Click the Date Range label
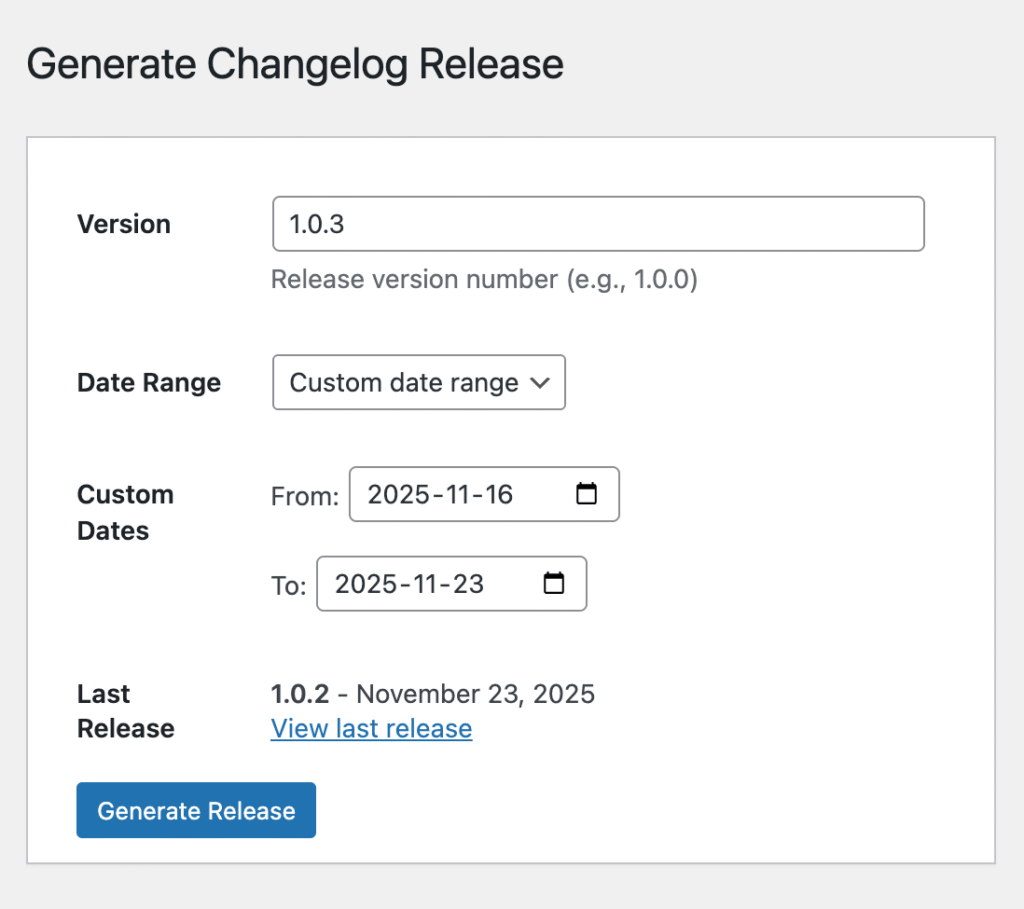The width and height of the screenshot is (1024, 909). tap(149, 383)
